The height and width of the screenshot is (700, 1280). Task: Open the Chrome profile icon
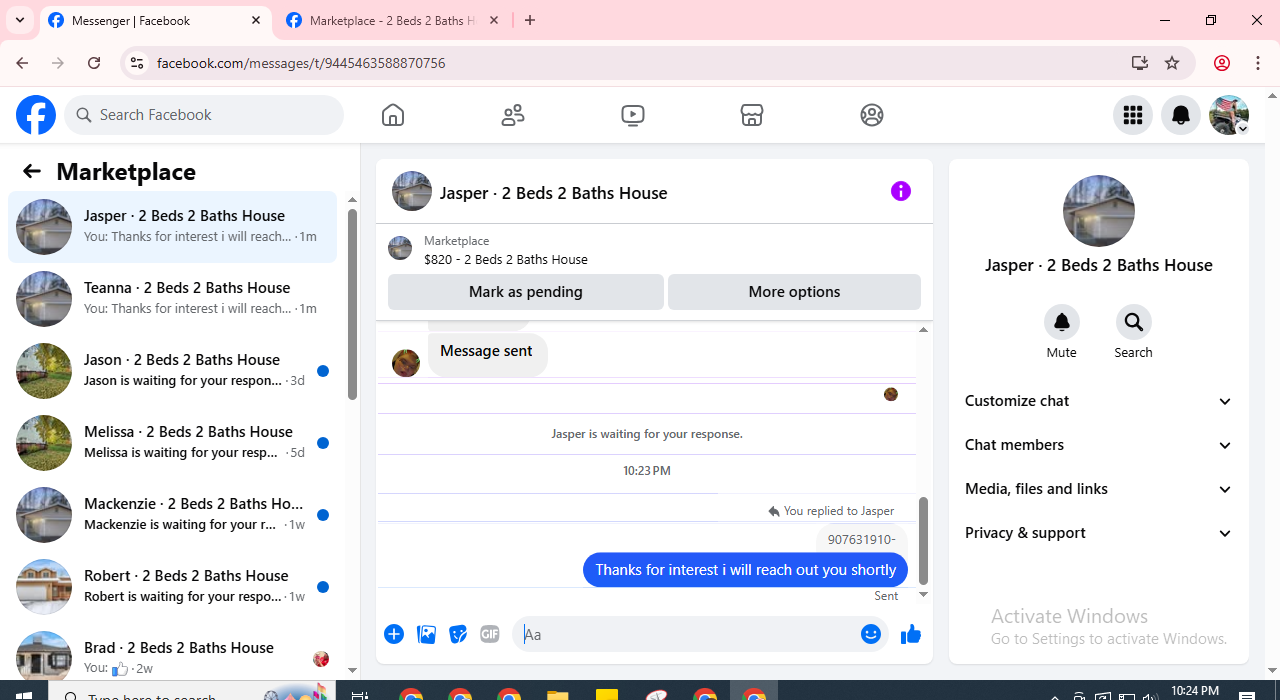pos(1221,63)
